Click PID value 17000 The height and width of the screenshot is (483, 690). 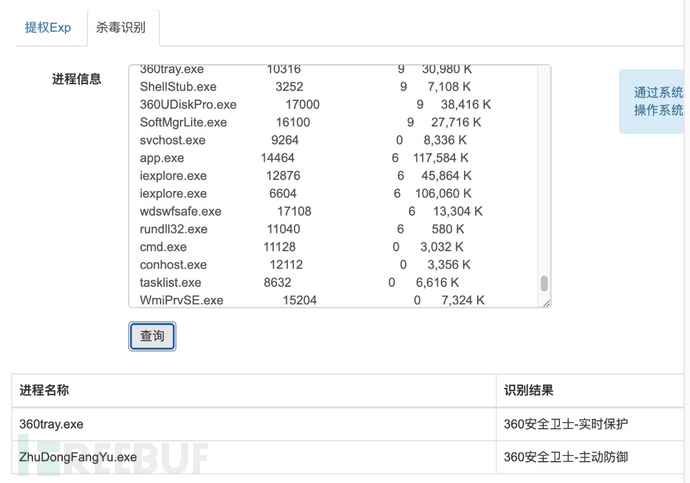point(302,104)
